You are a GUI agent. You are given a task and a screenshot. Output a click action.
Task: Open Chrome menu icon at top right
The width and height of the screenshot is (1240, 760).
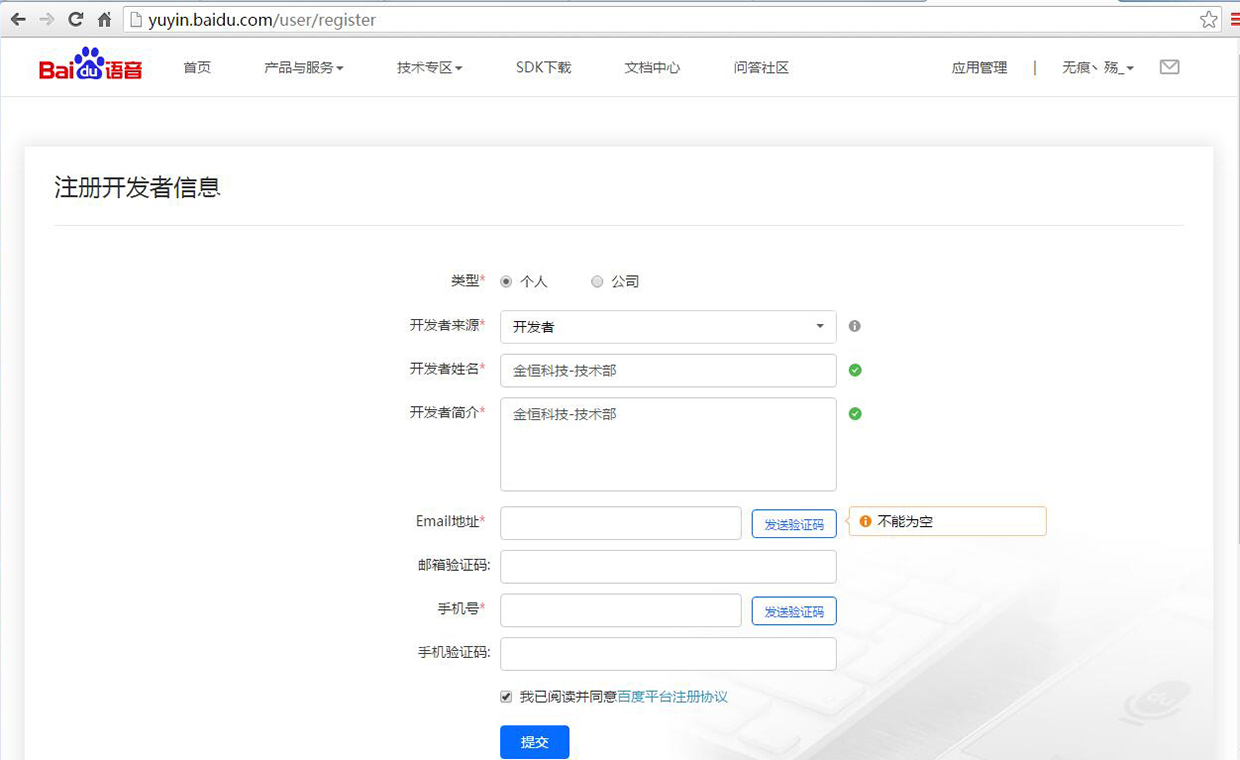point(1235,19)
